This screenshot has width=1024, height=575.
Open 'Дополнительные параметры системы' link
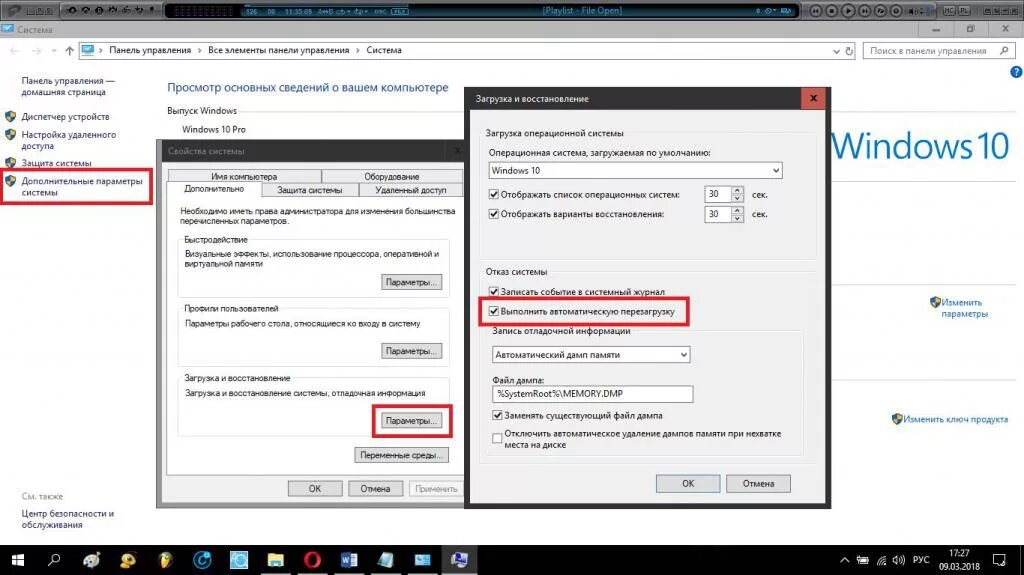pos(82,187)
